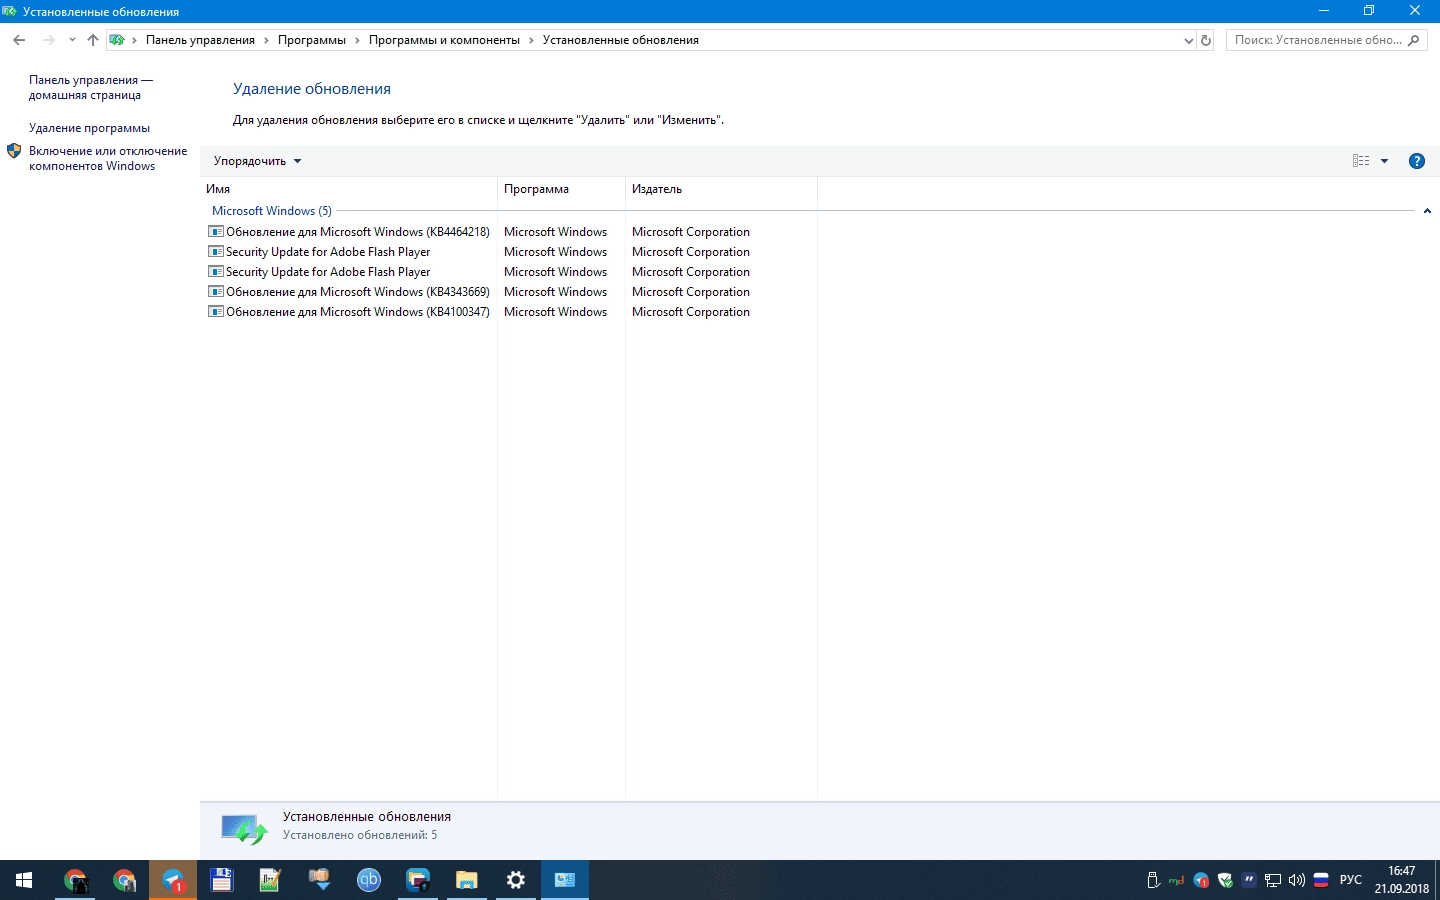The height and width of the screenshot is (900, 1440).
Task: Open the recent locations dropdown arrow
Action: tap(72, 40)
